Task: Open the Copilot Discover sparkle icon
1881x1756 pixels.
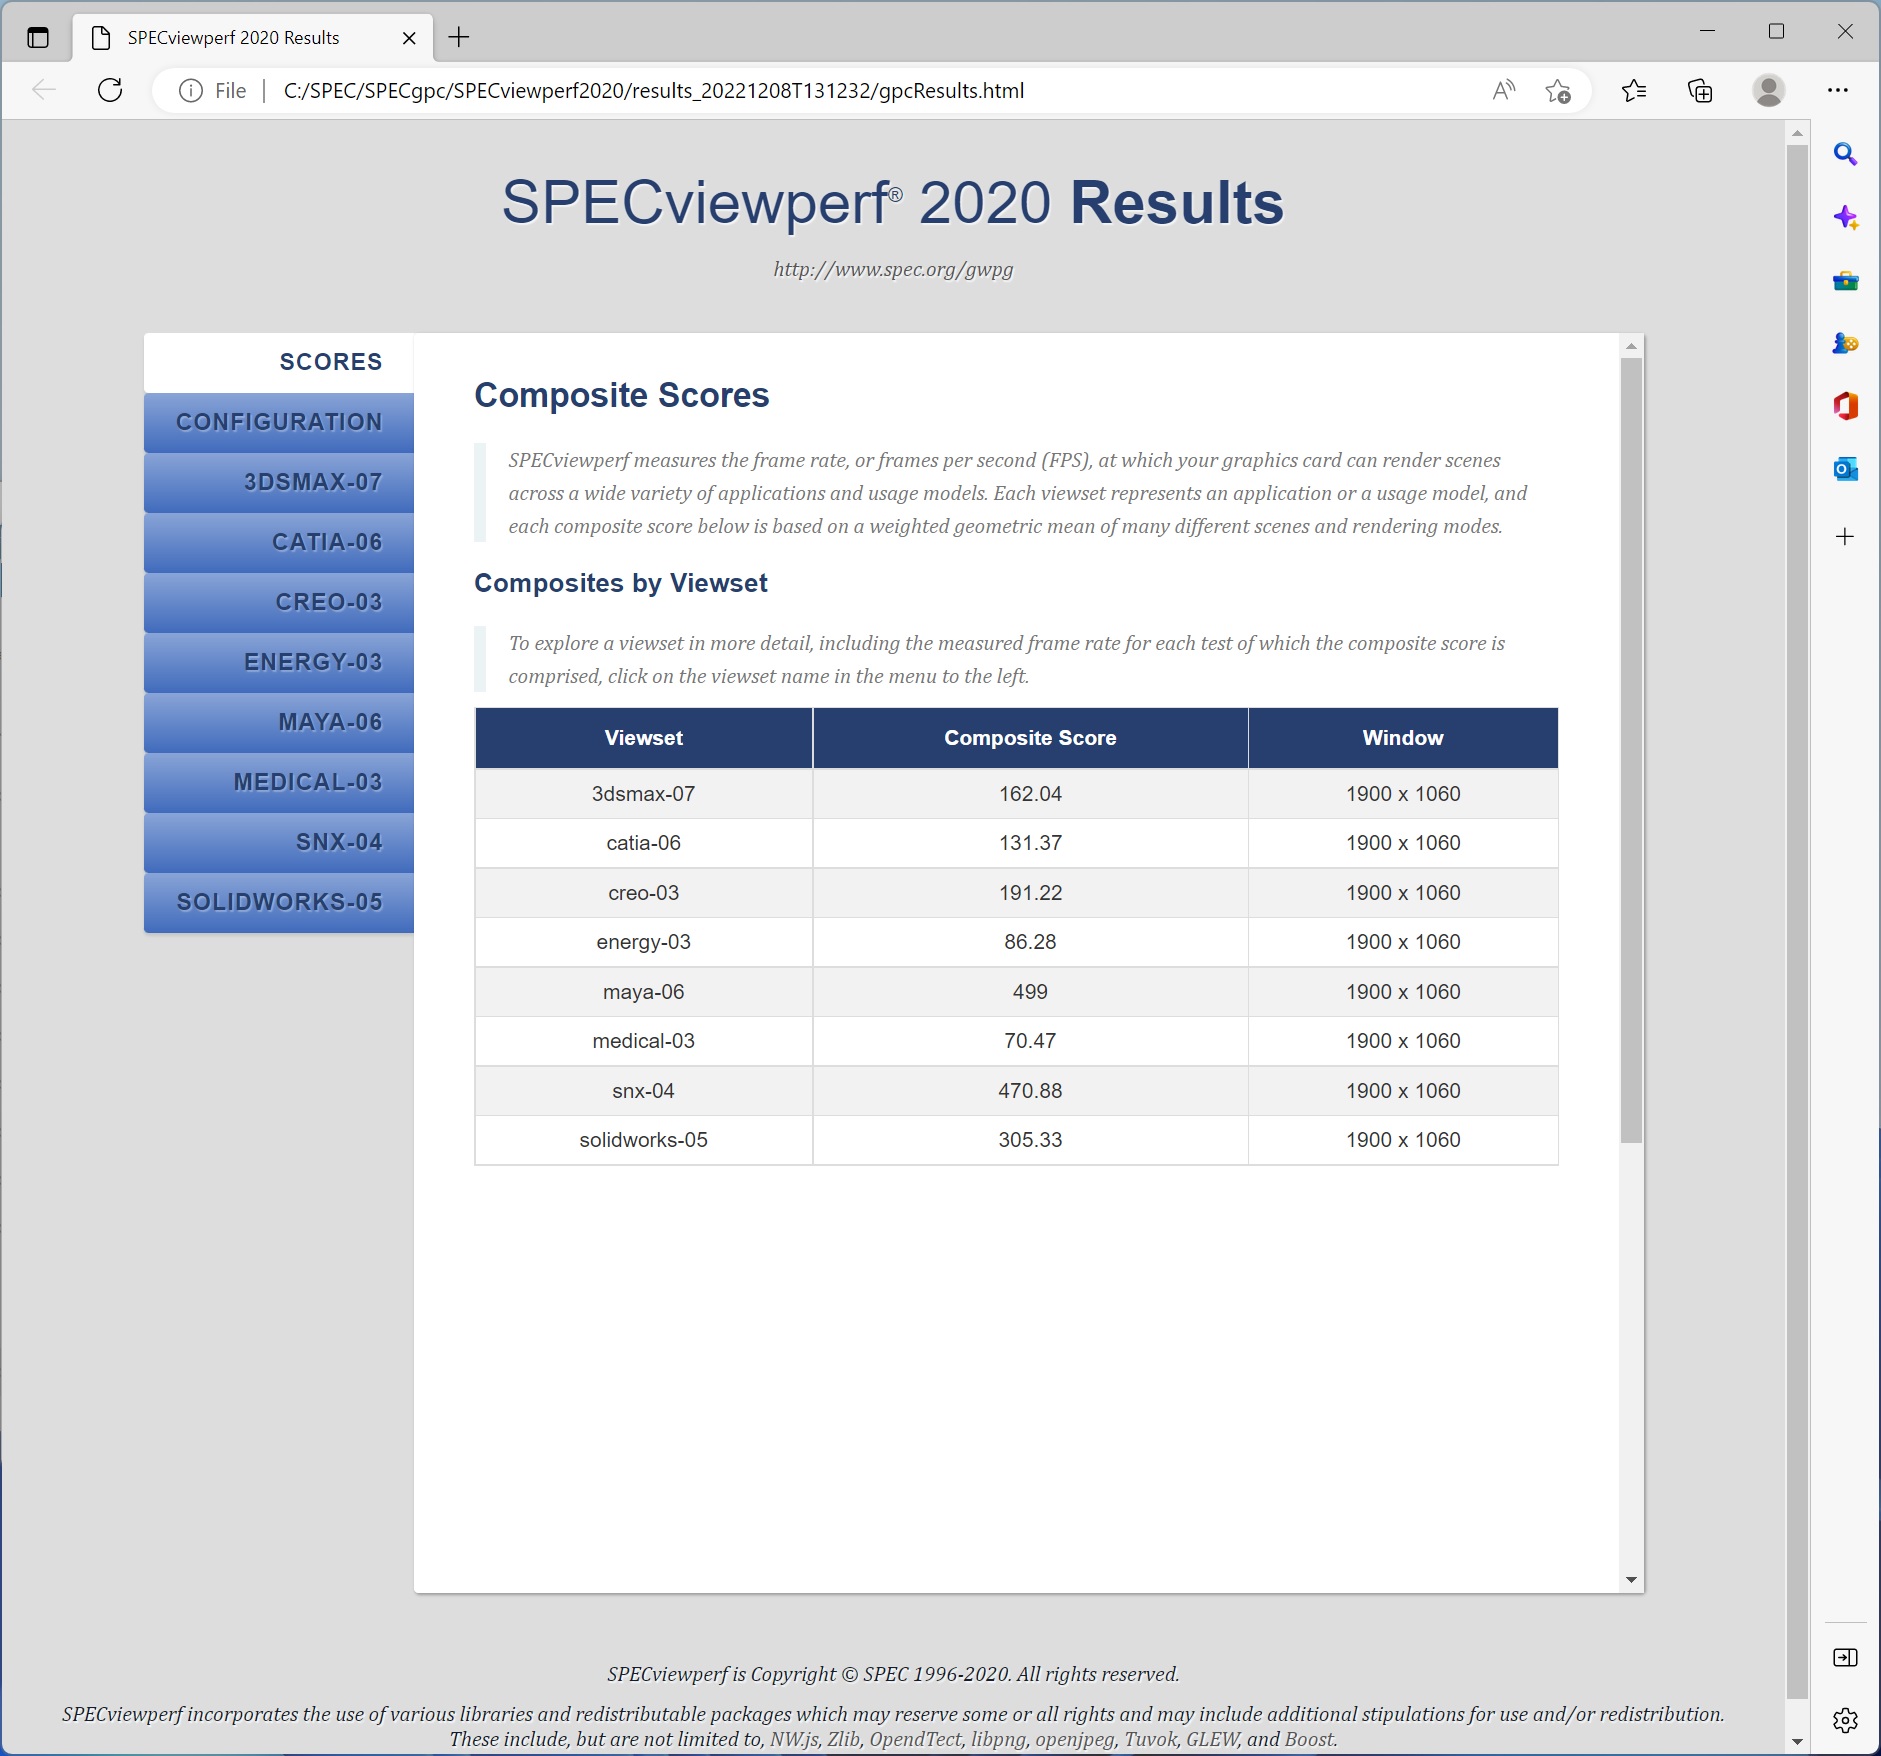Action: [1845, 218]
